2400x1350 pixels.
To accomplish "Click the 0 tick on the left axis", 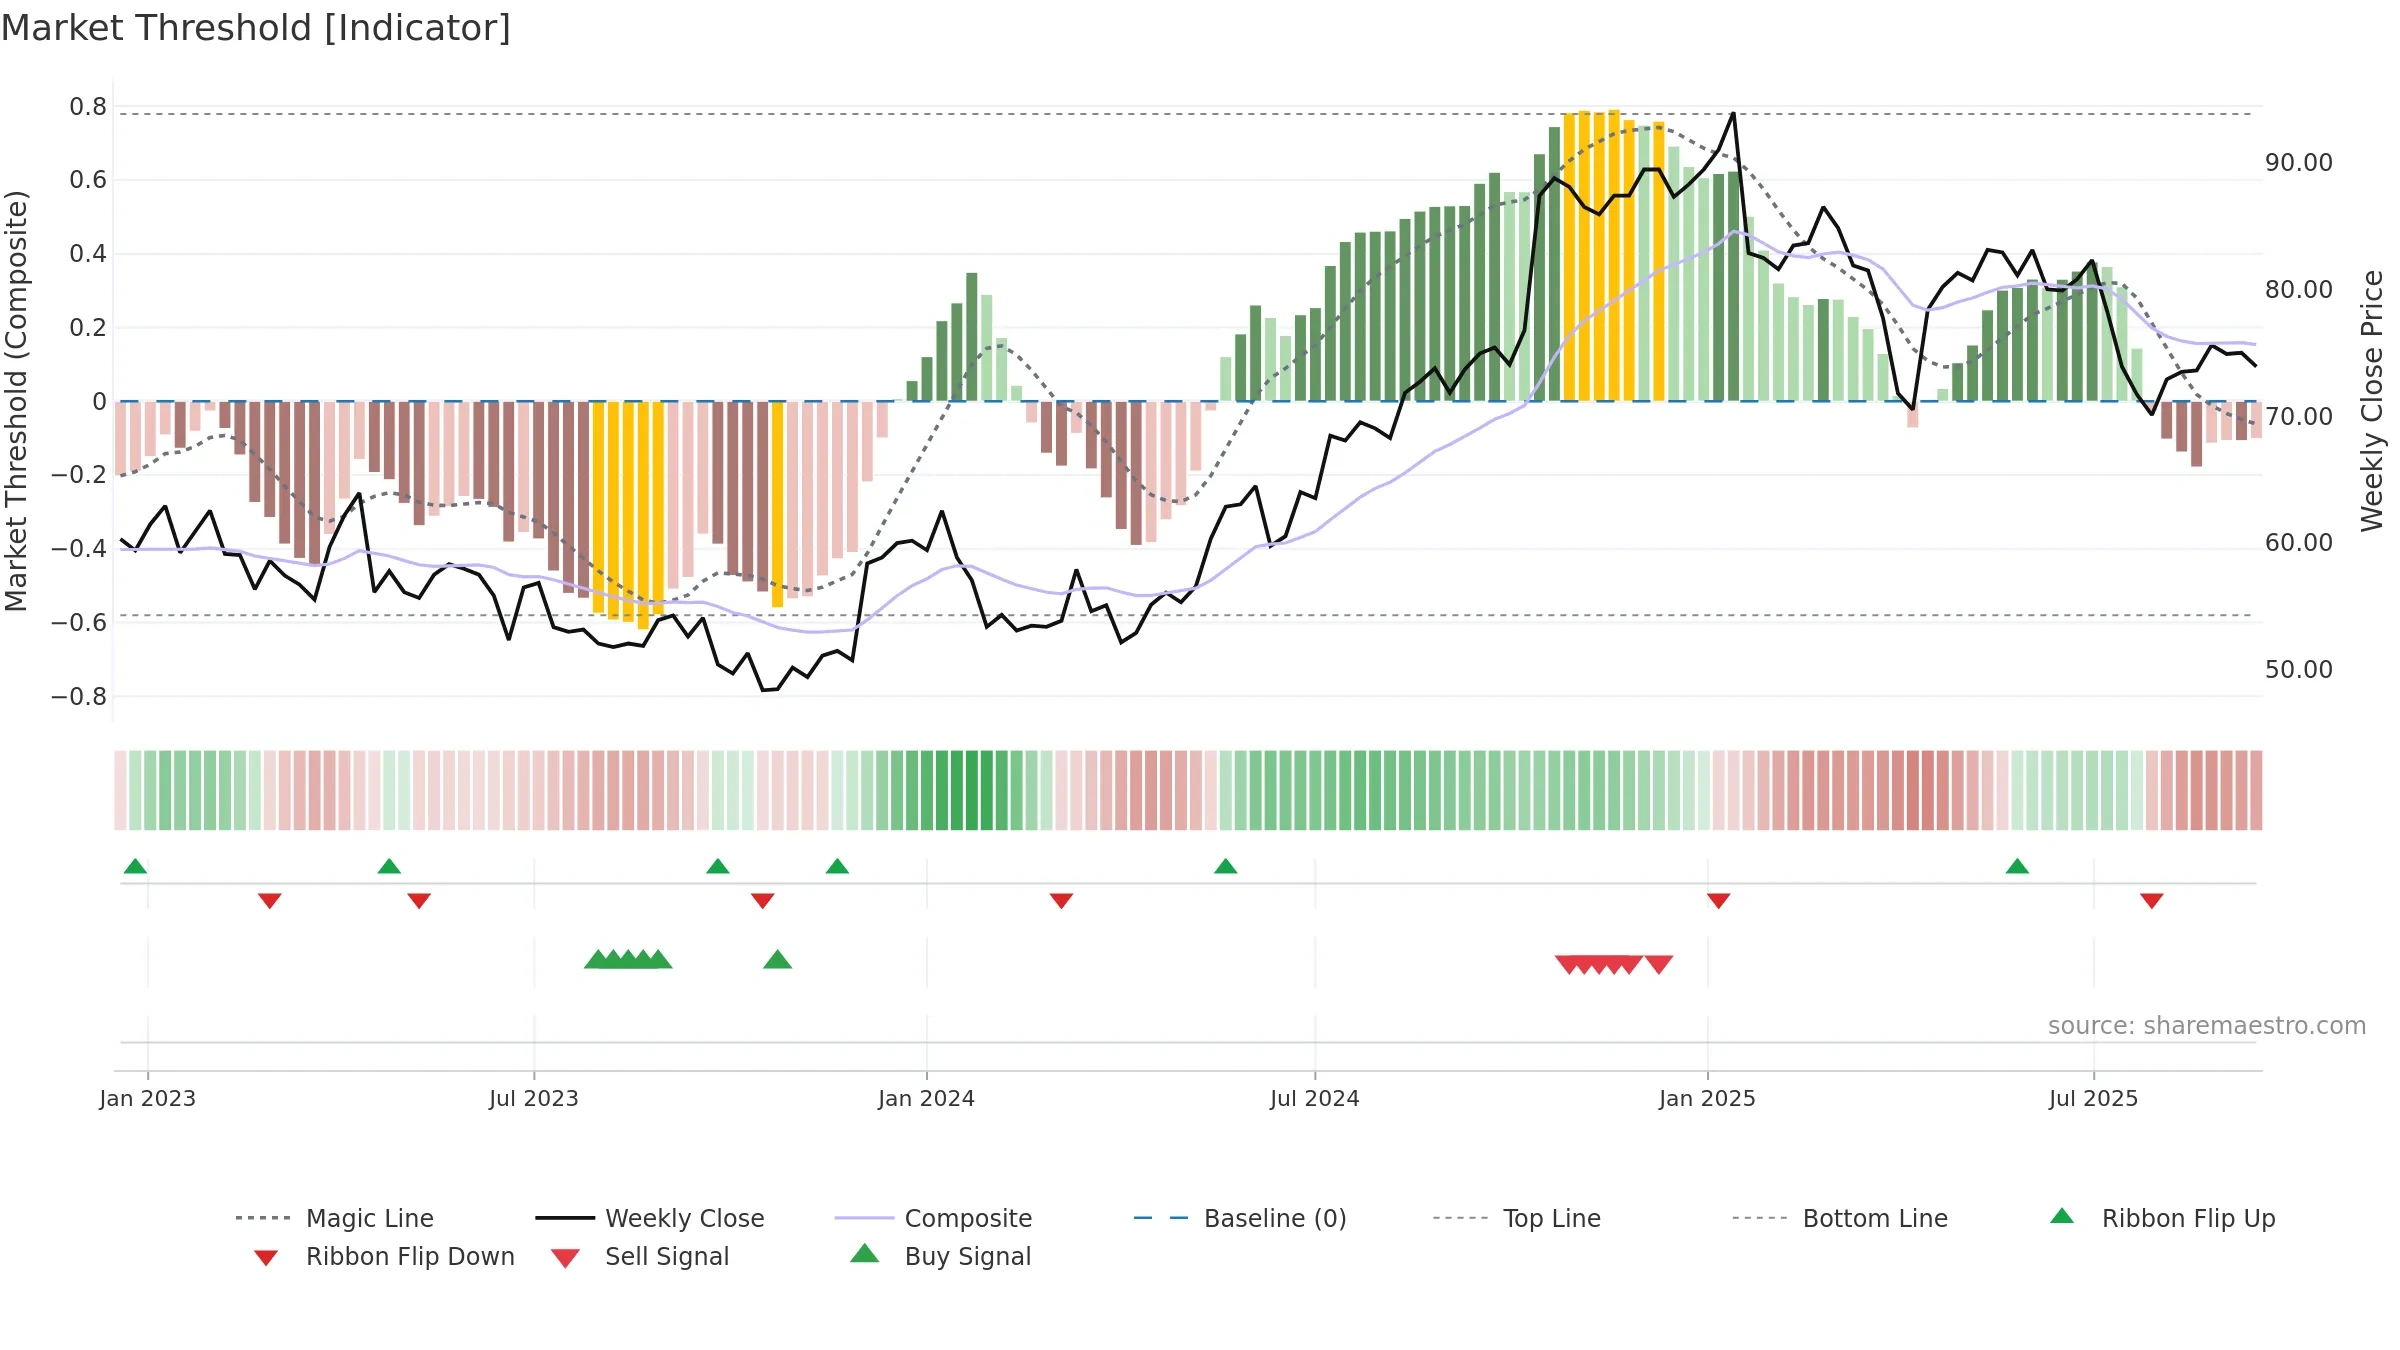I will click(x=99, y=402).
